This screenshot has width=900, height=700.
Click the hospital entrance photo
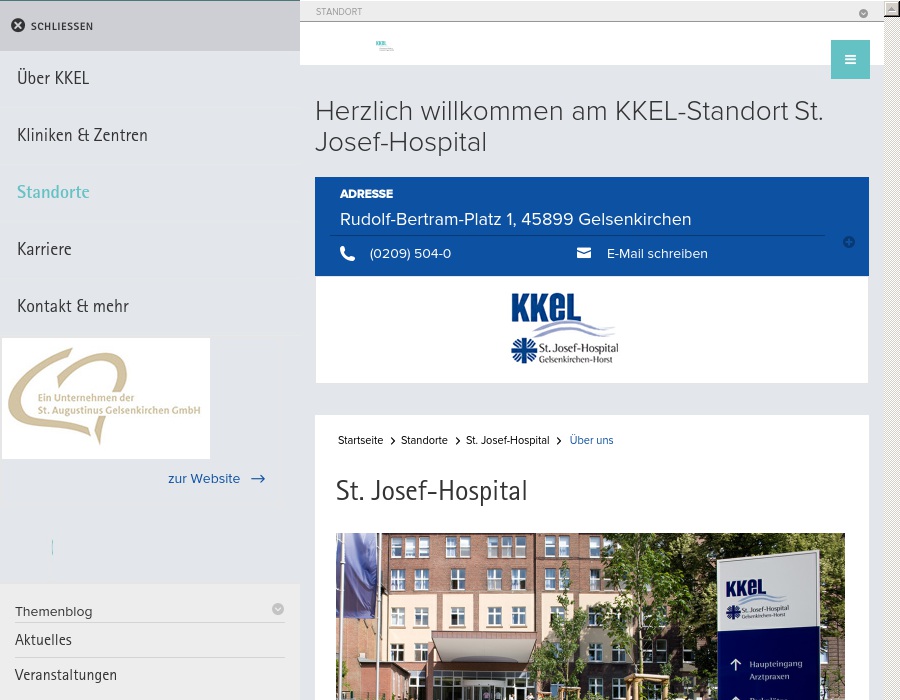tap(590, 616)
